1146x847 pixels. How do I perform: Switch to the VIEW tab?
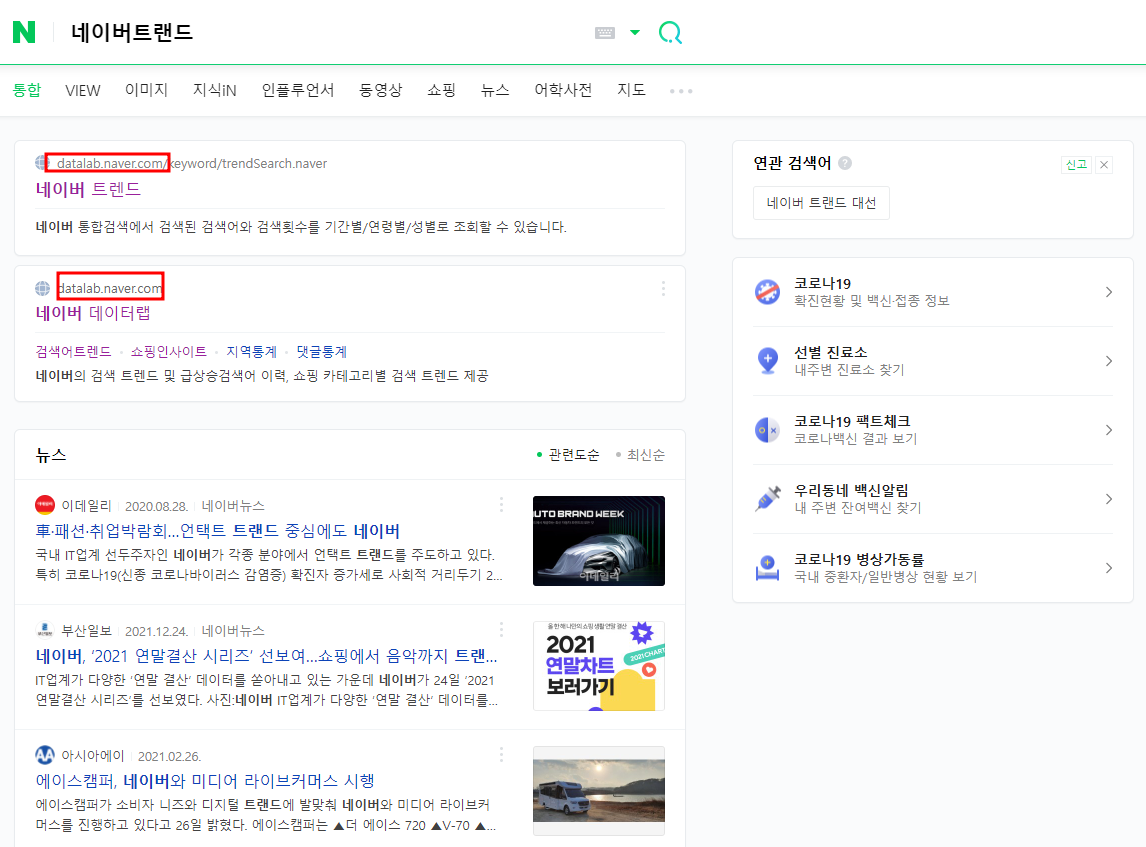click(83, 91)
